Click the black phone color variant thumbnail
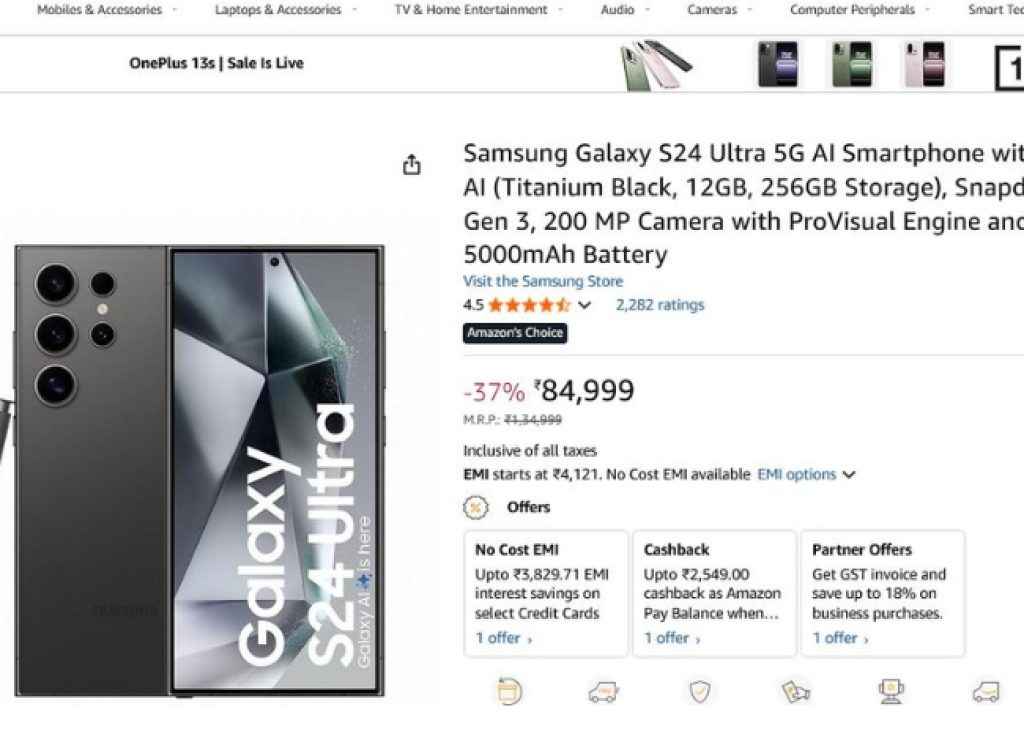The image size is (1024, 756). point(778,63)
